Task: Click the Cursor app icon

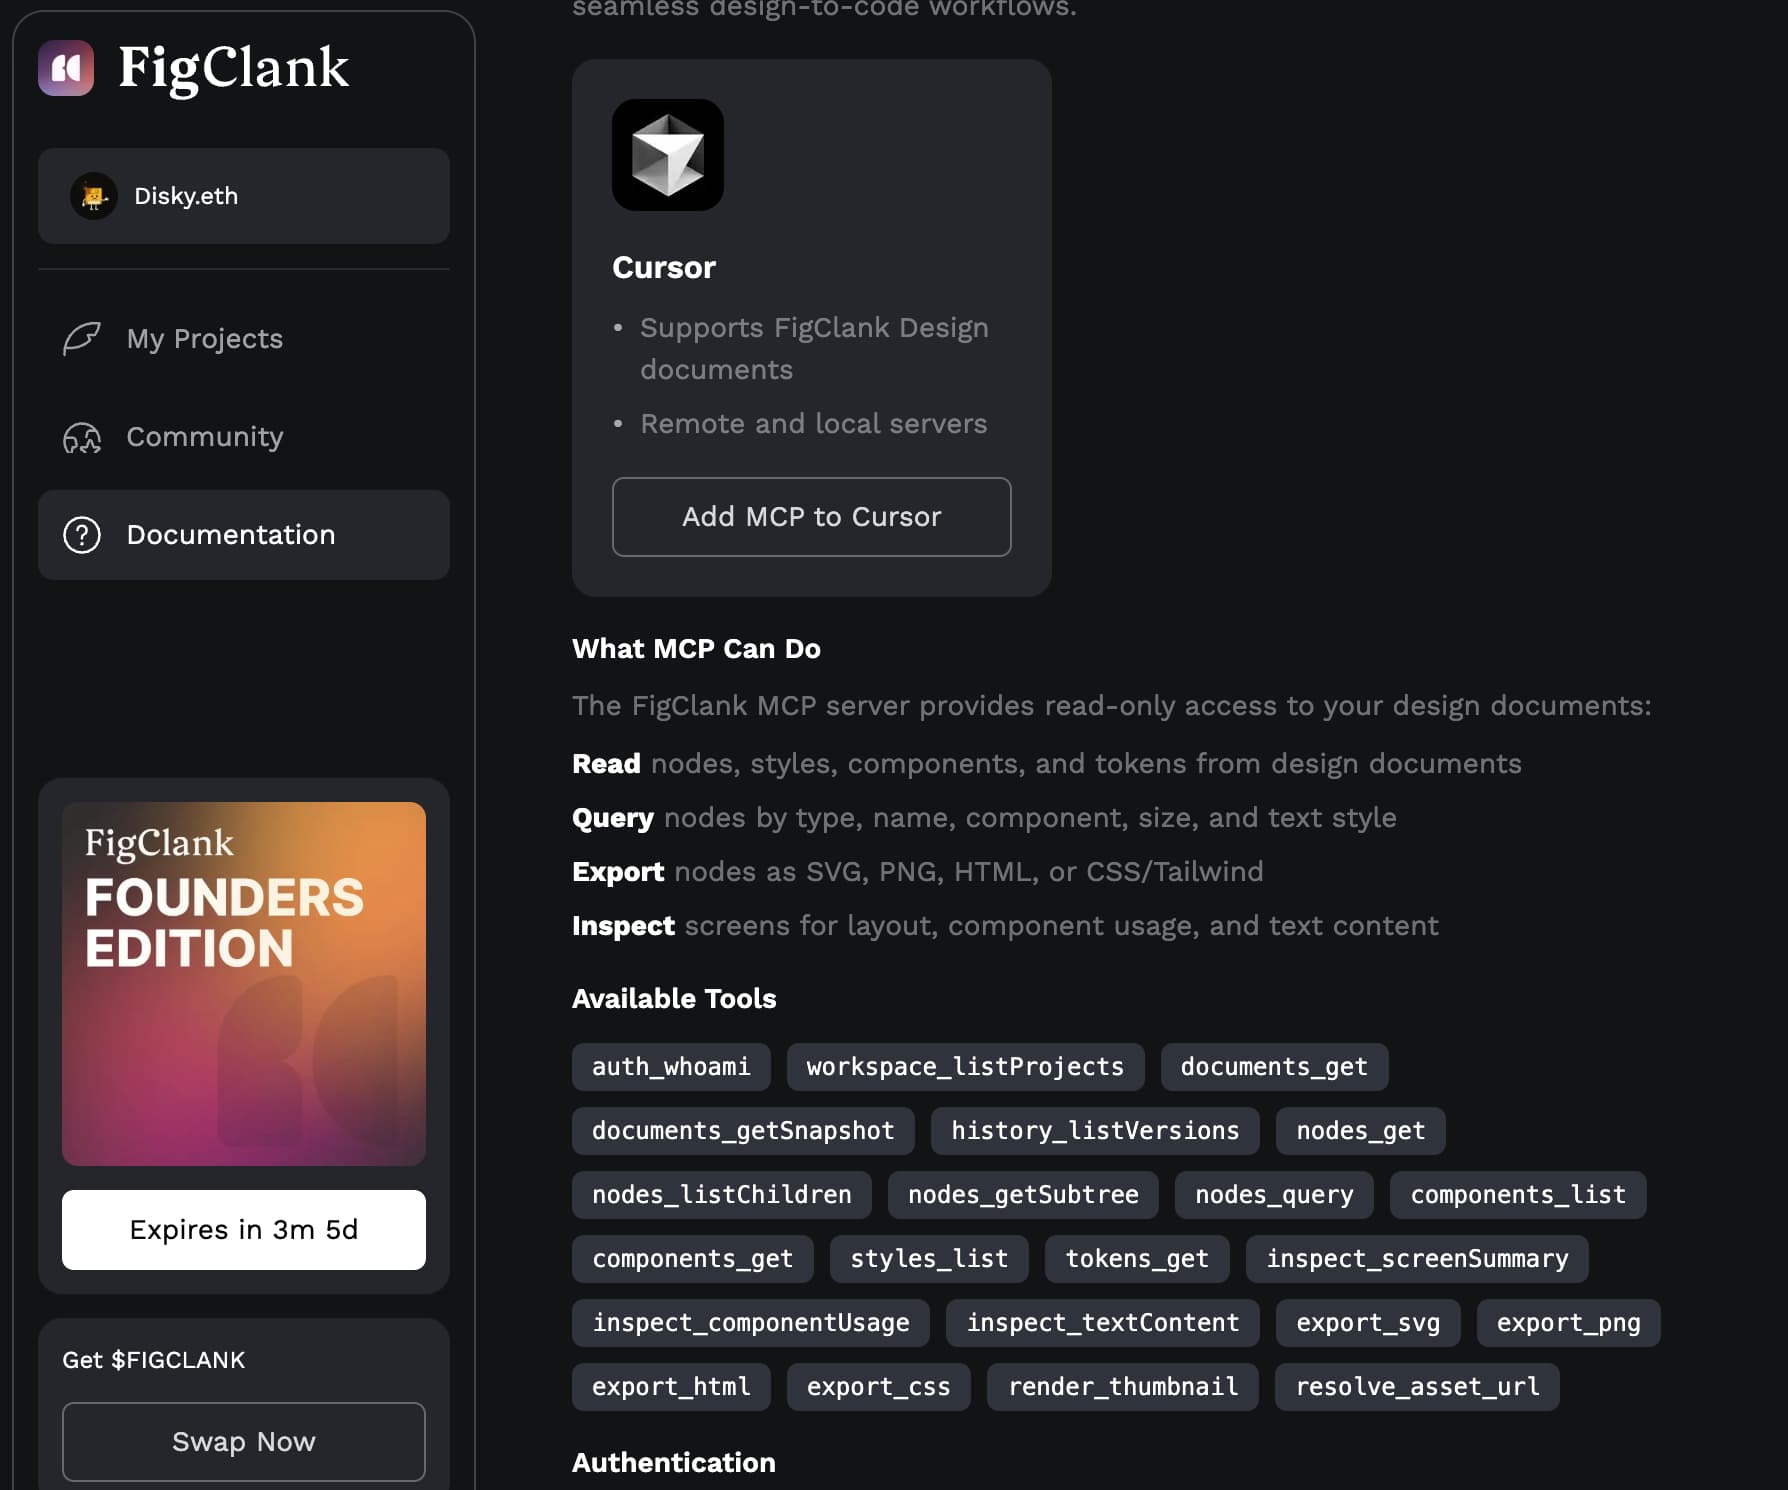Action: tap(667, 155)
